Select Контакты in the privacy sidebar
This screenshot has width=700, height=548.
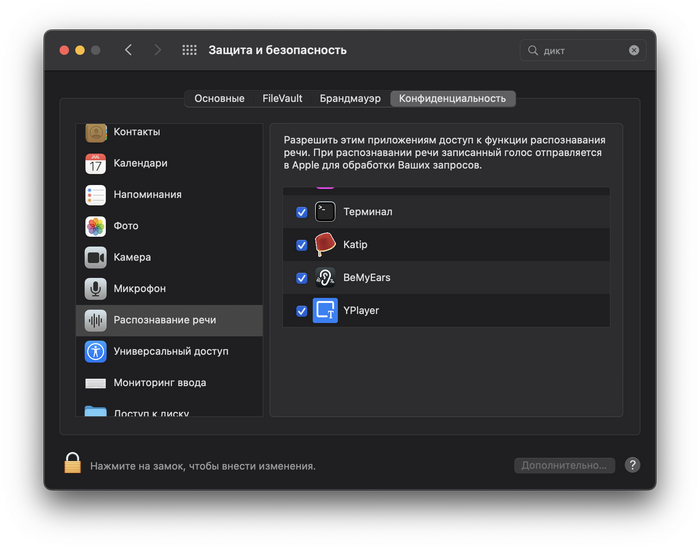(x=136, y=132)
